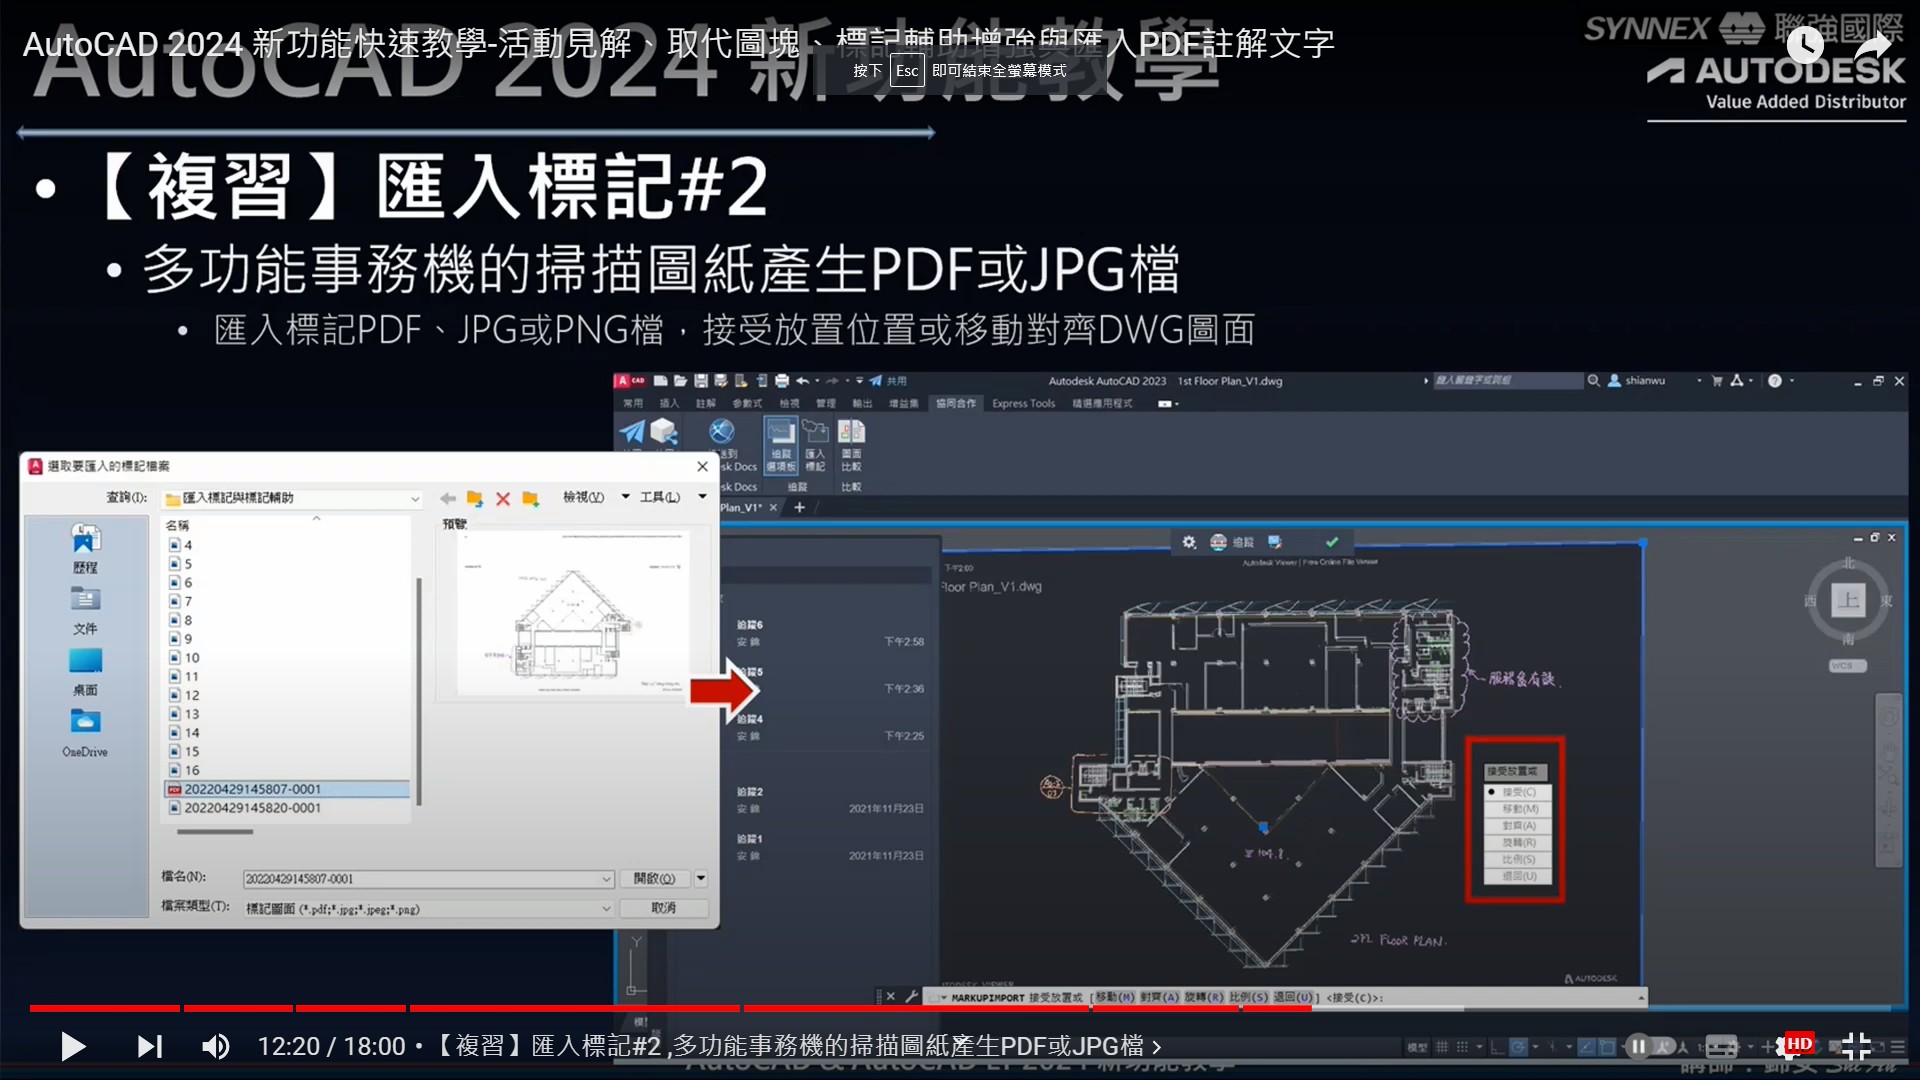Exit fullscreen using the shrink-corners icon
This screenshot has height=1080, width=1920.
pyautogui.click(x=1856, y=1046)
